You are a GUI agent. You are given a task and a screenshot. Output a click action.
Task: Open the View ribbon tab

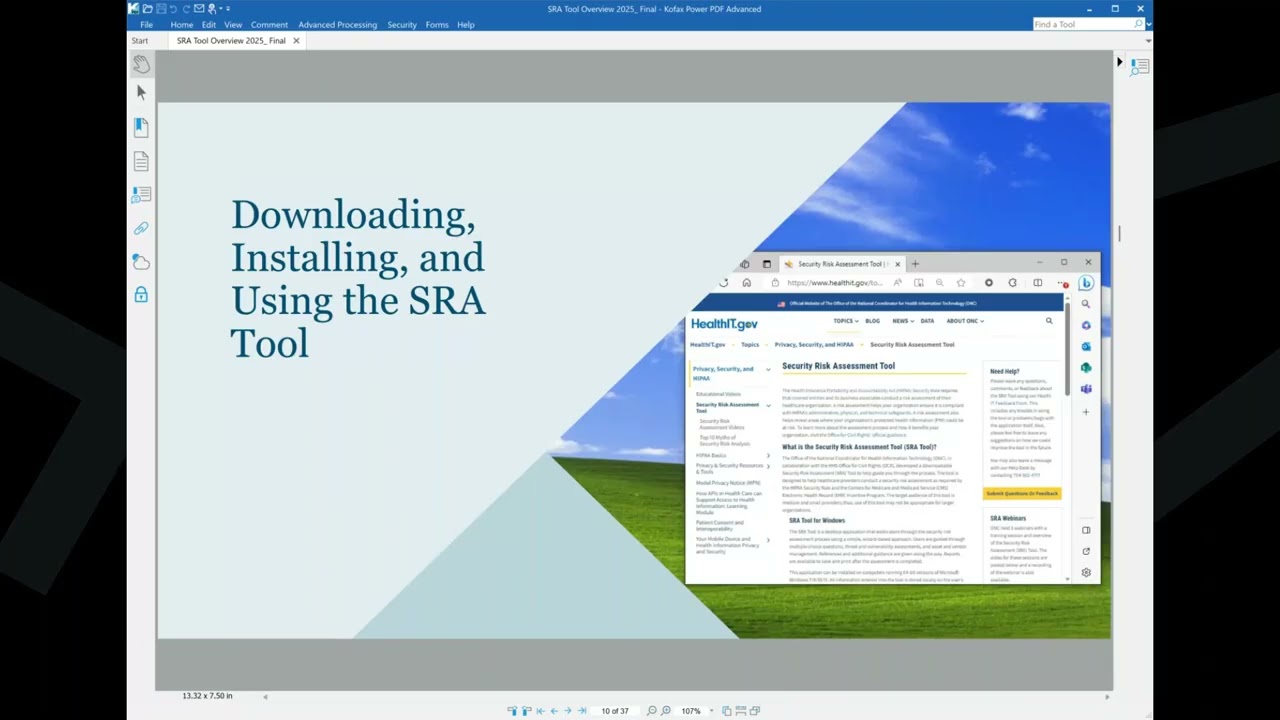(x=233, y=24)
